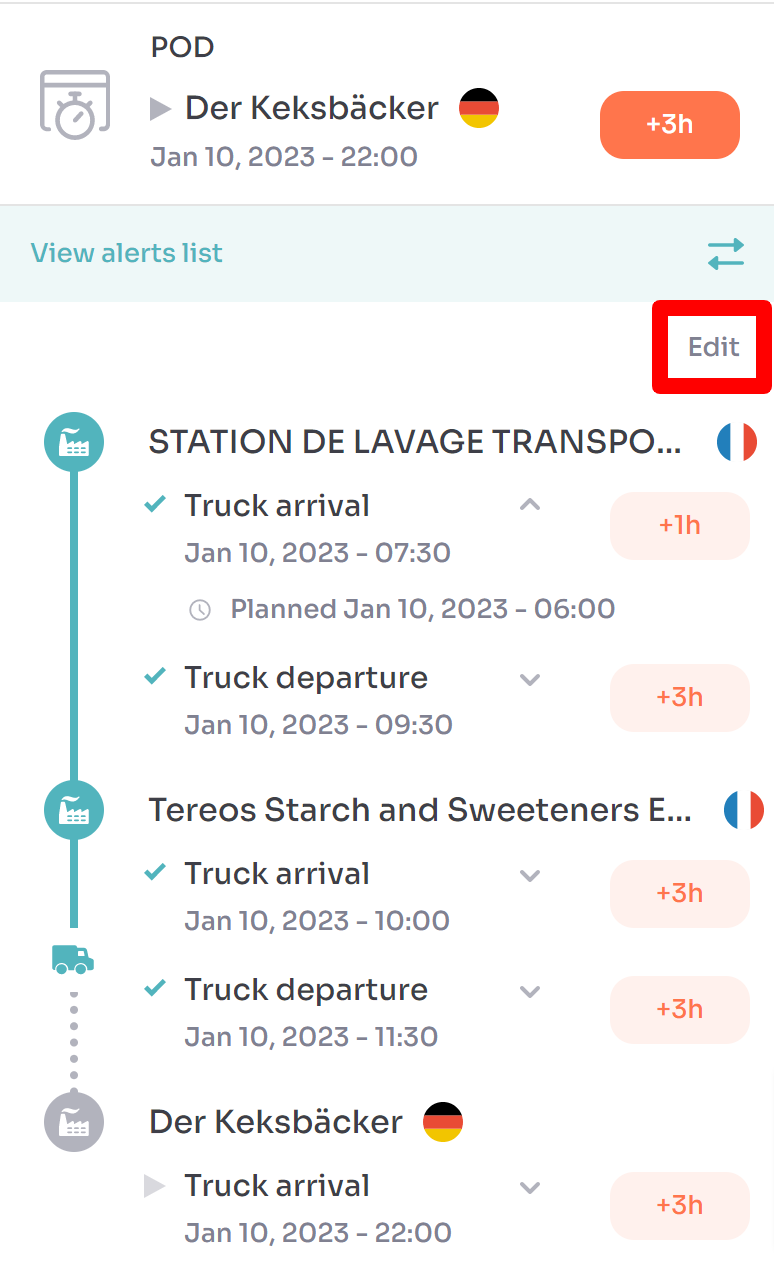Select the Tereos Starch and Sweeteners stop title
This screenshot has height=1286, width=774.
420,810
